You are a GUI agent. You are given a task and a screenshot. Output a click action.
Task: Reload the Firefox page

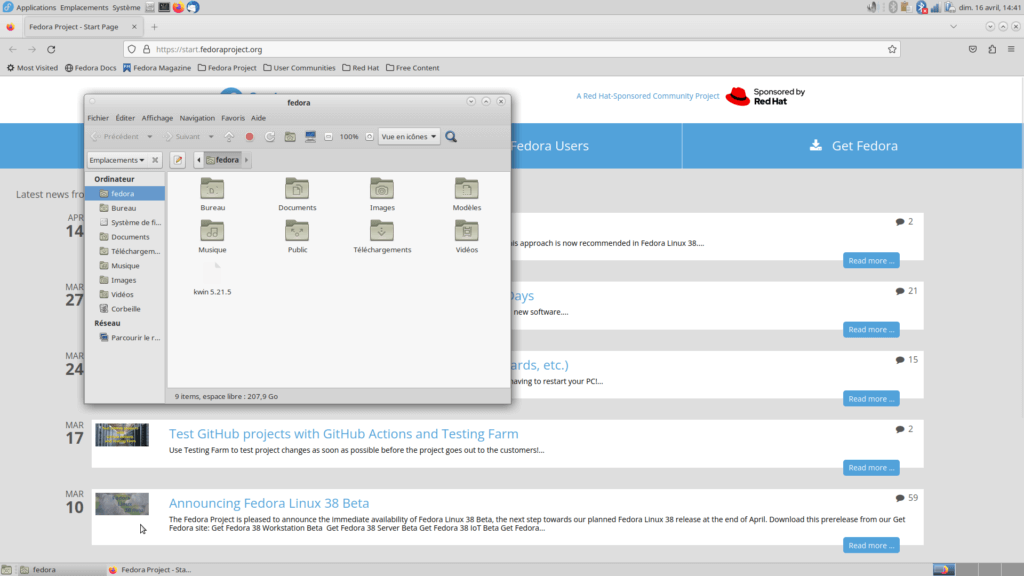[51, 49]
